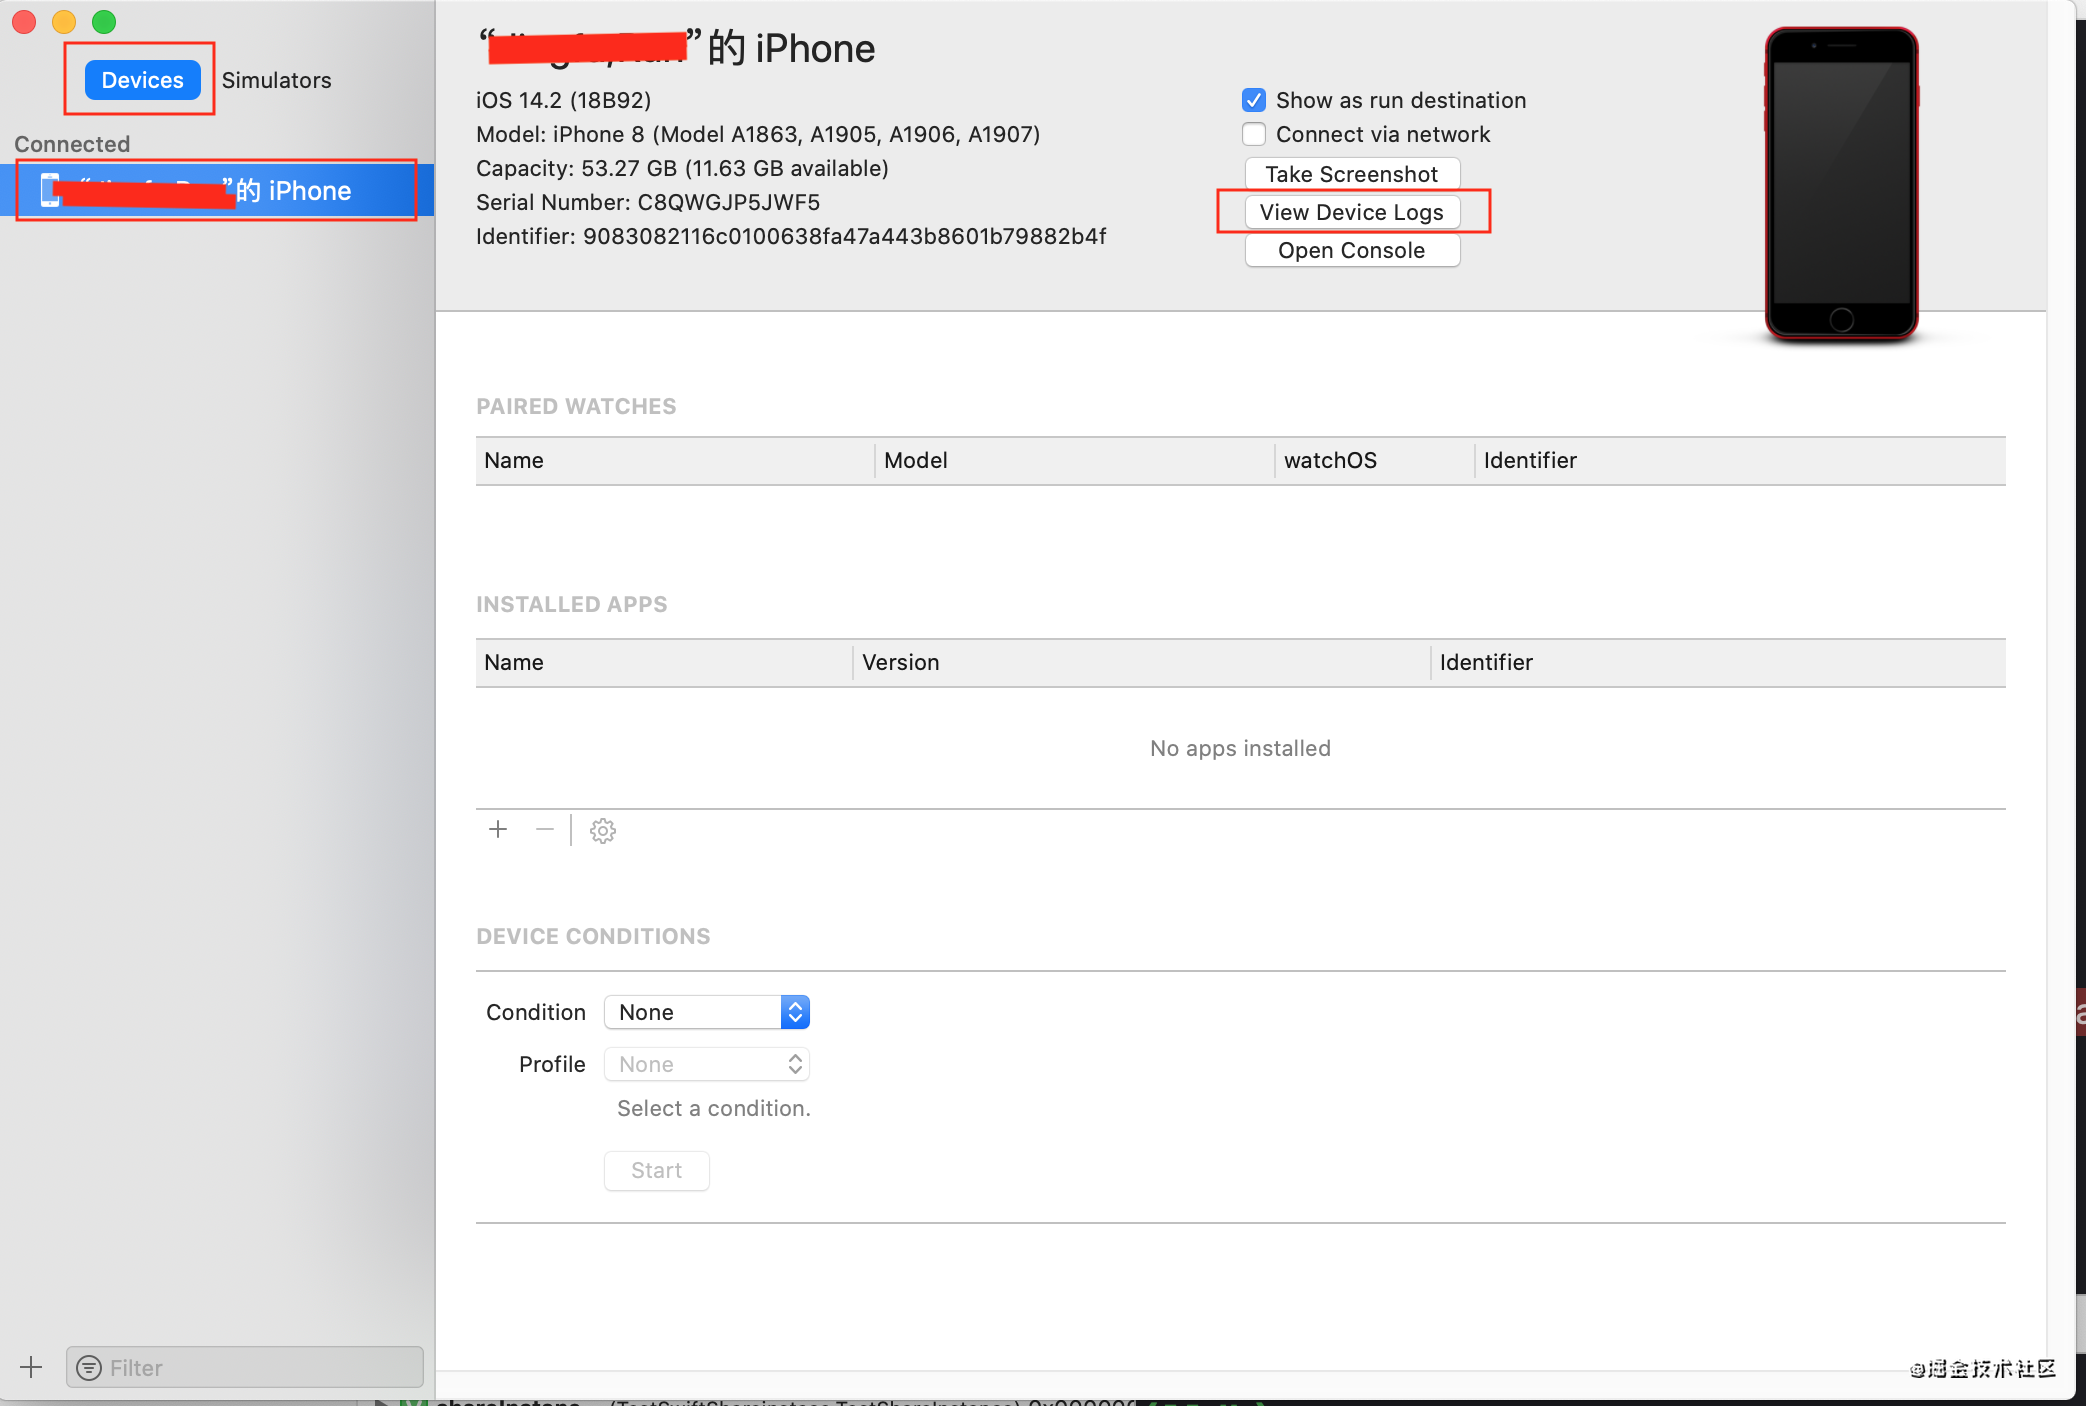Click the View Device Logs button
The height and width of the screenshot is (1406, 2086).
tap(1351, 212)
